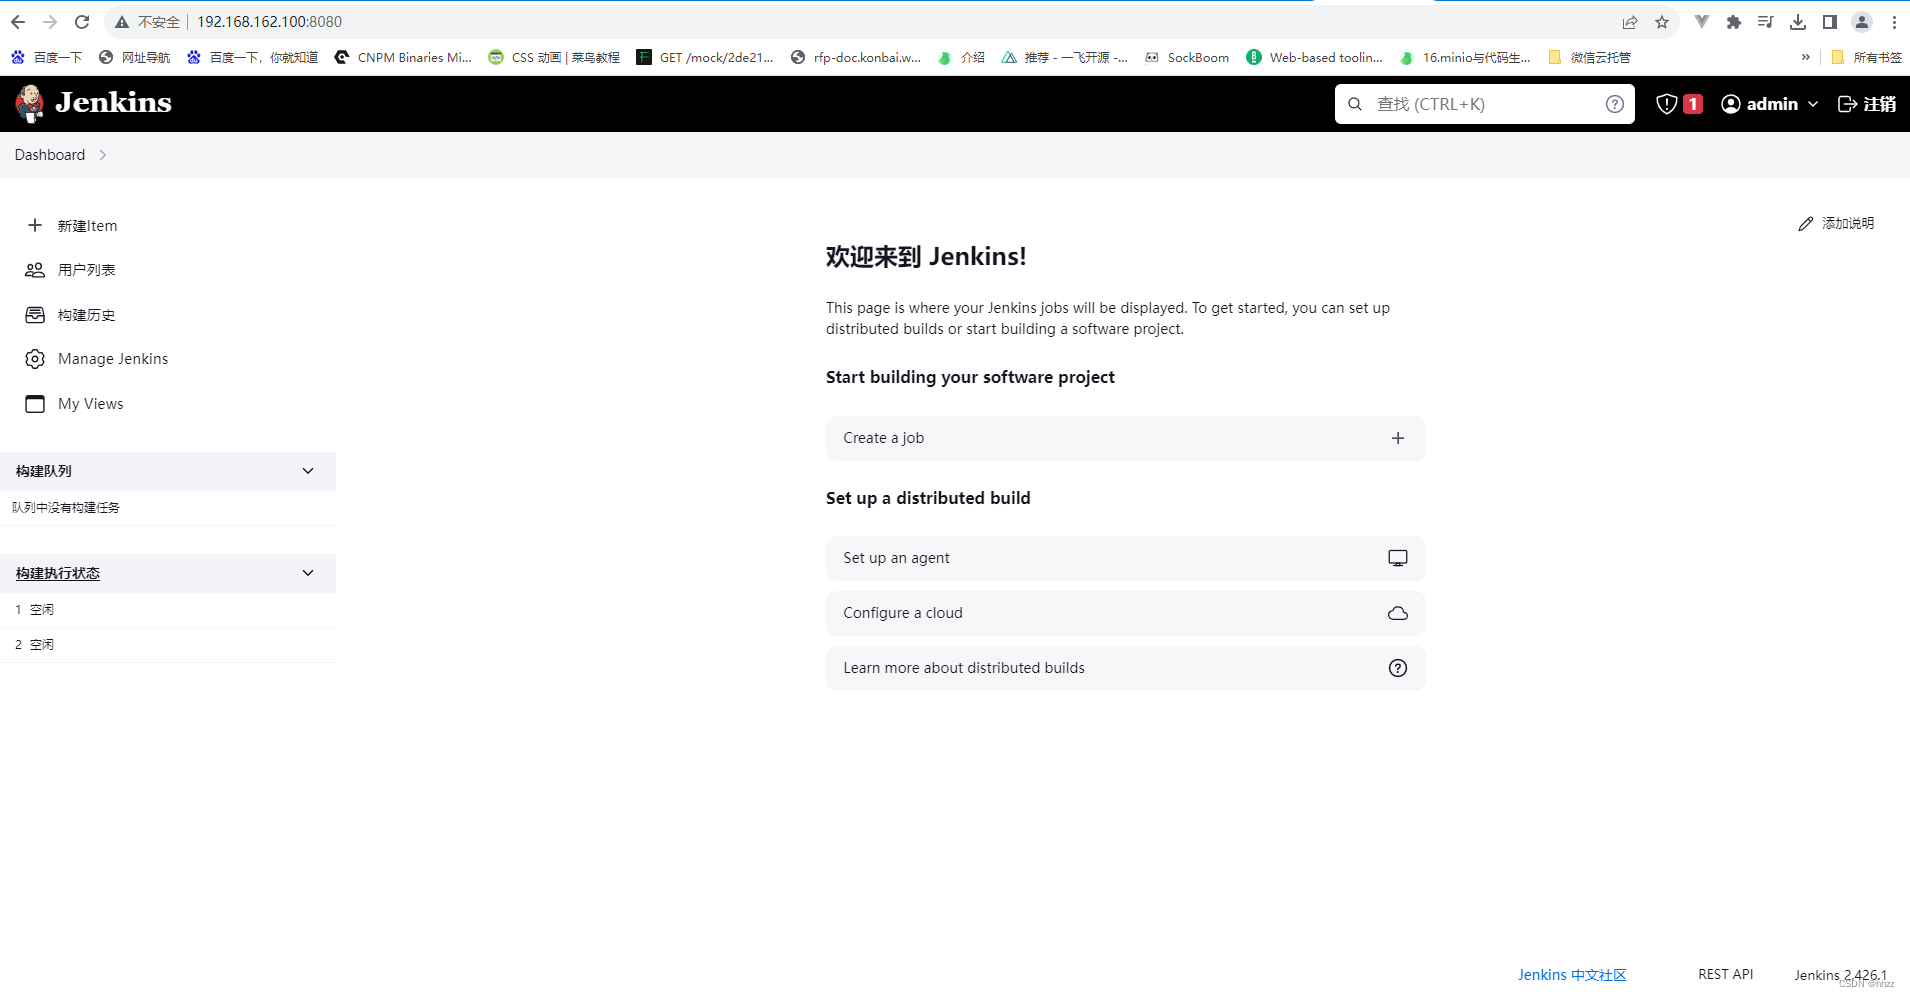Click the Jenkins title text
Screen dimensions: 1910x997
coord(113,102)
